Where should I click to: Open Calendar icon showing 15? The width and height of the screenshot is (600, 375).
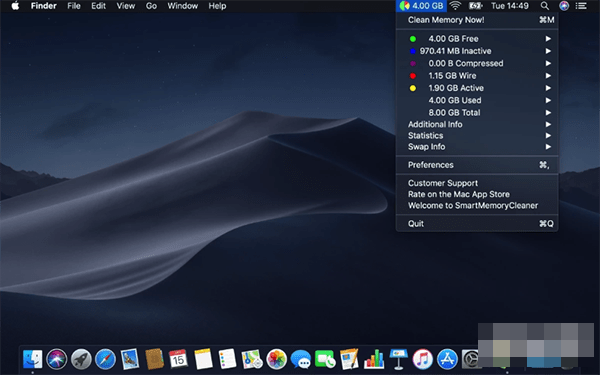178,359
